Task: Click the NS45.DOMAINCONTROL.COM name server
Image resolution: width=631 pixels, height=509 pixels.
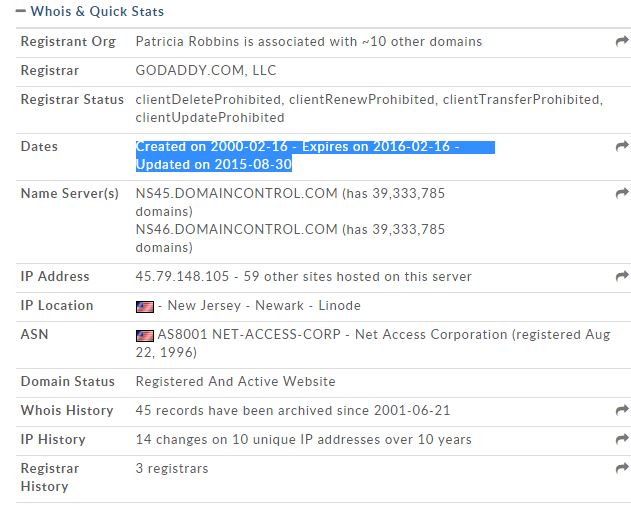Action: [236, 194]
